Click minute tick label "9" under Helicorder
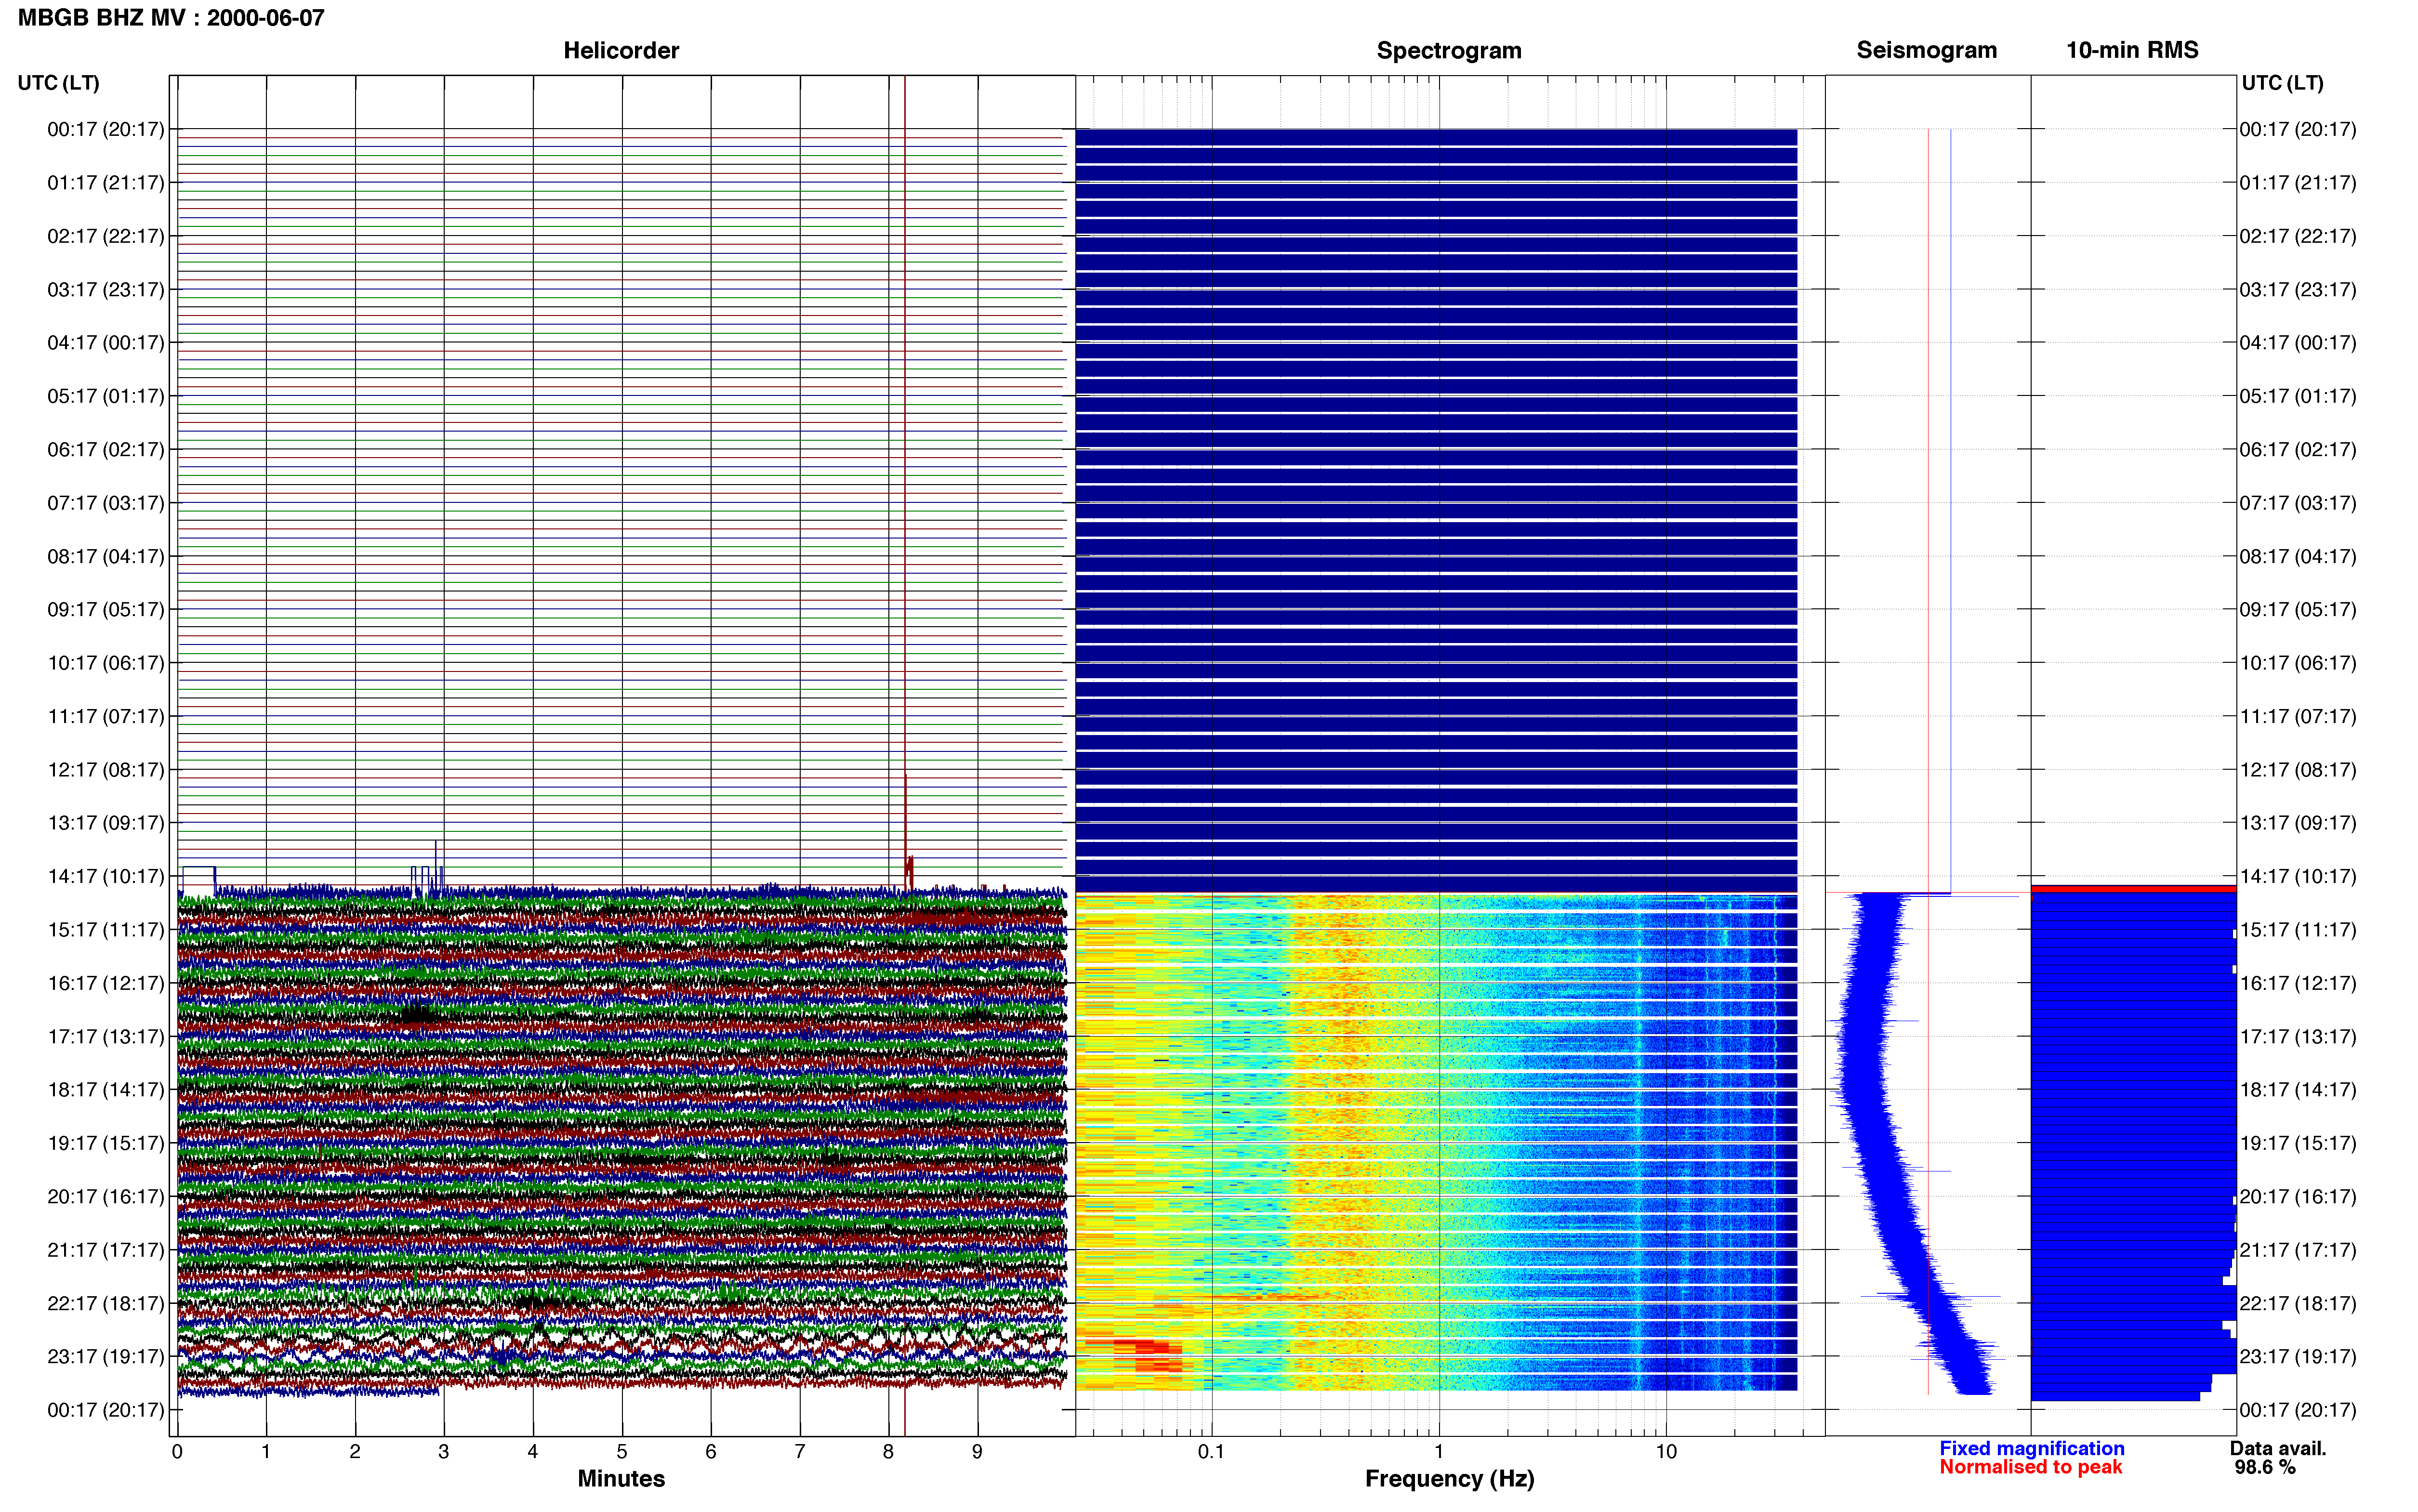 click(x=977, y=1452)
